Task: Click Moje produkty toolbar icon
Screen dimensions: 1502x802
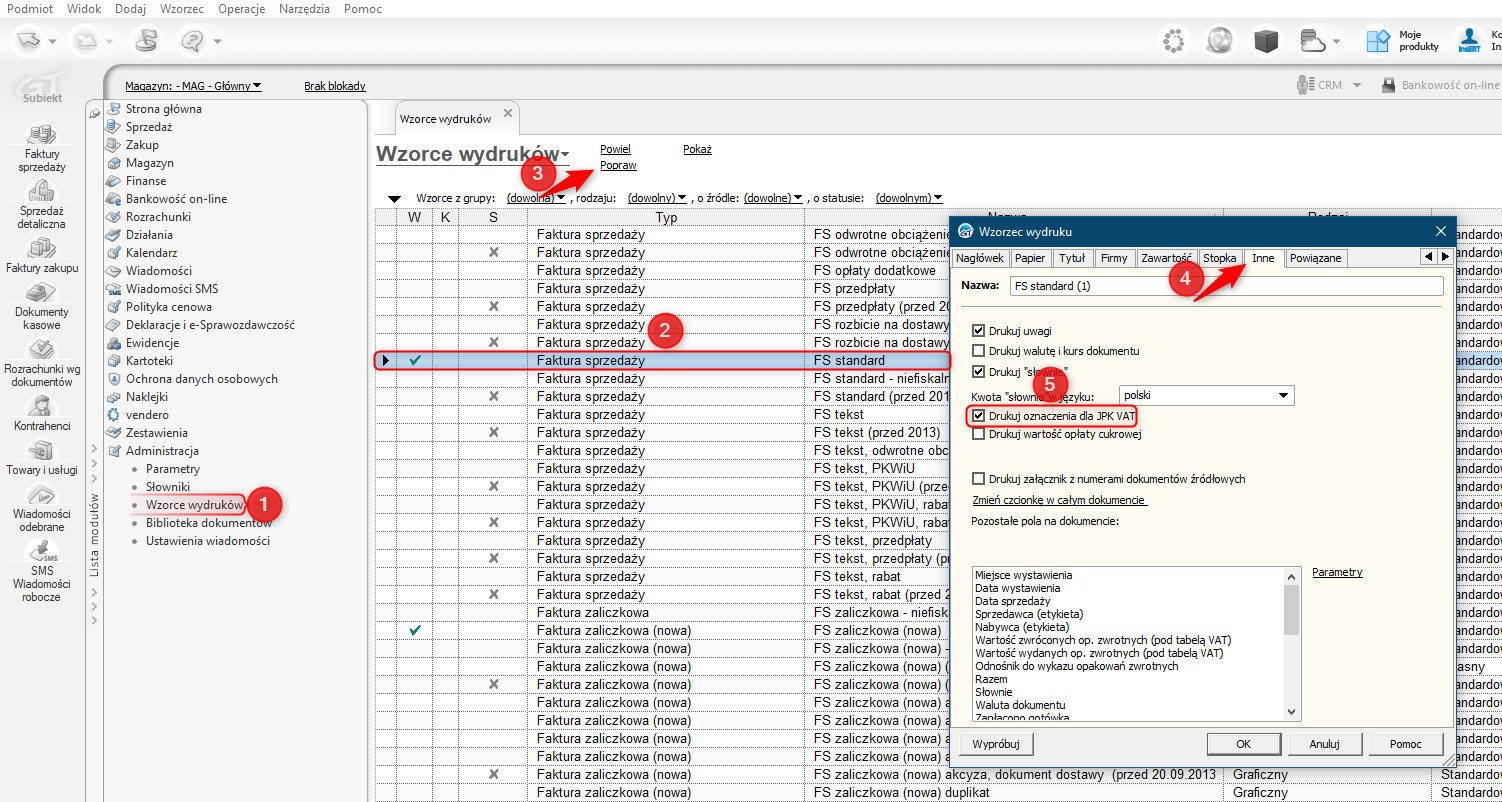Action: pyautogui.click(x=1379, y=41)
